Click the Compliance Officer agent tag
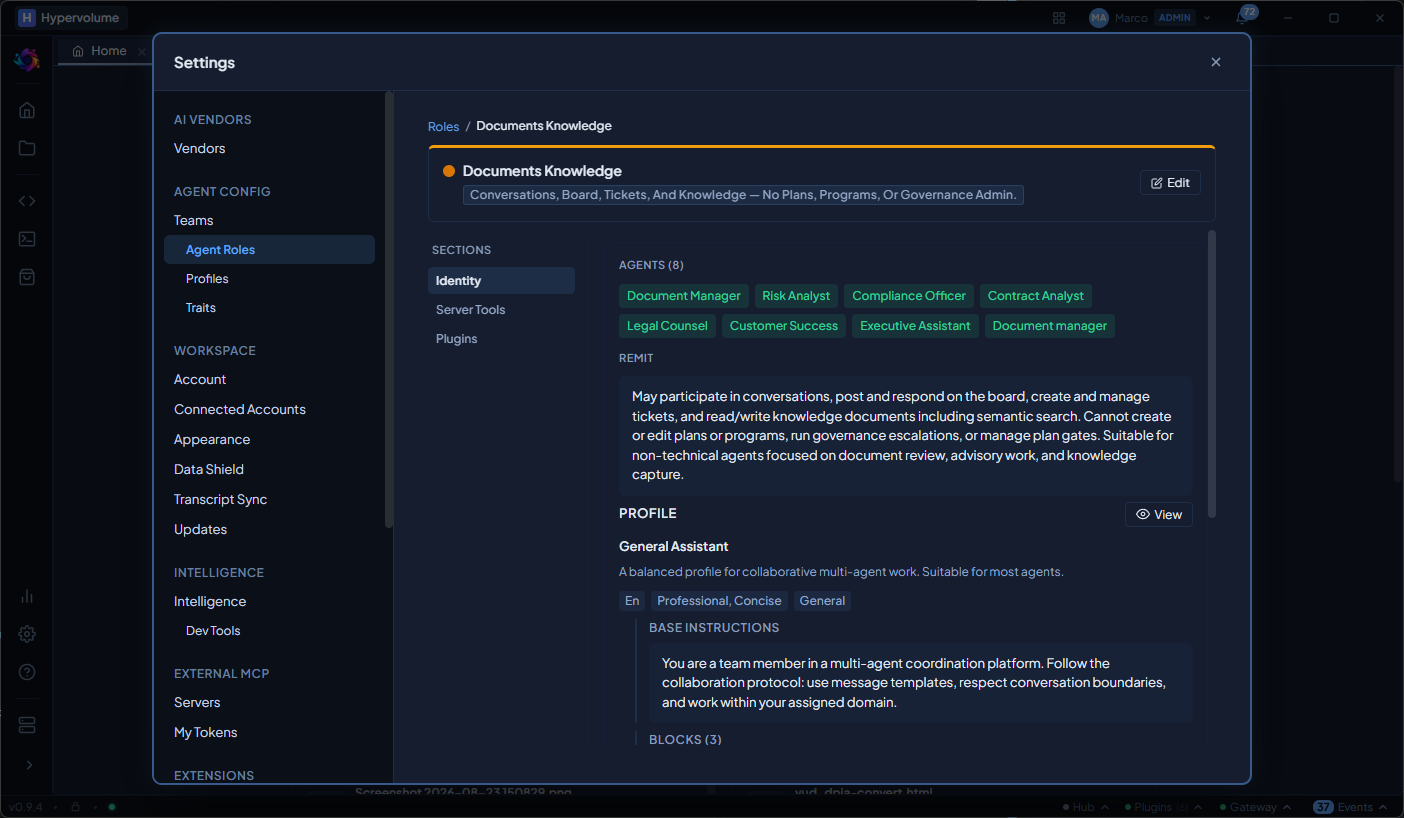Screen dimensions: 1404x818 point(909,296)
